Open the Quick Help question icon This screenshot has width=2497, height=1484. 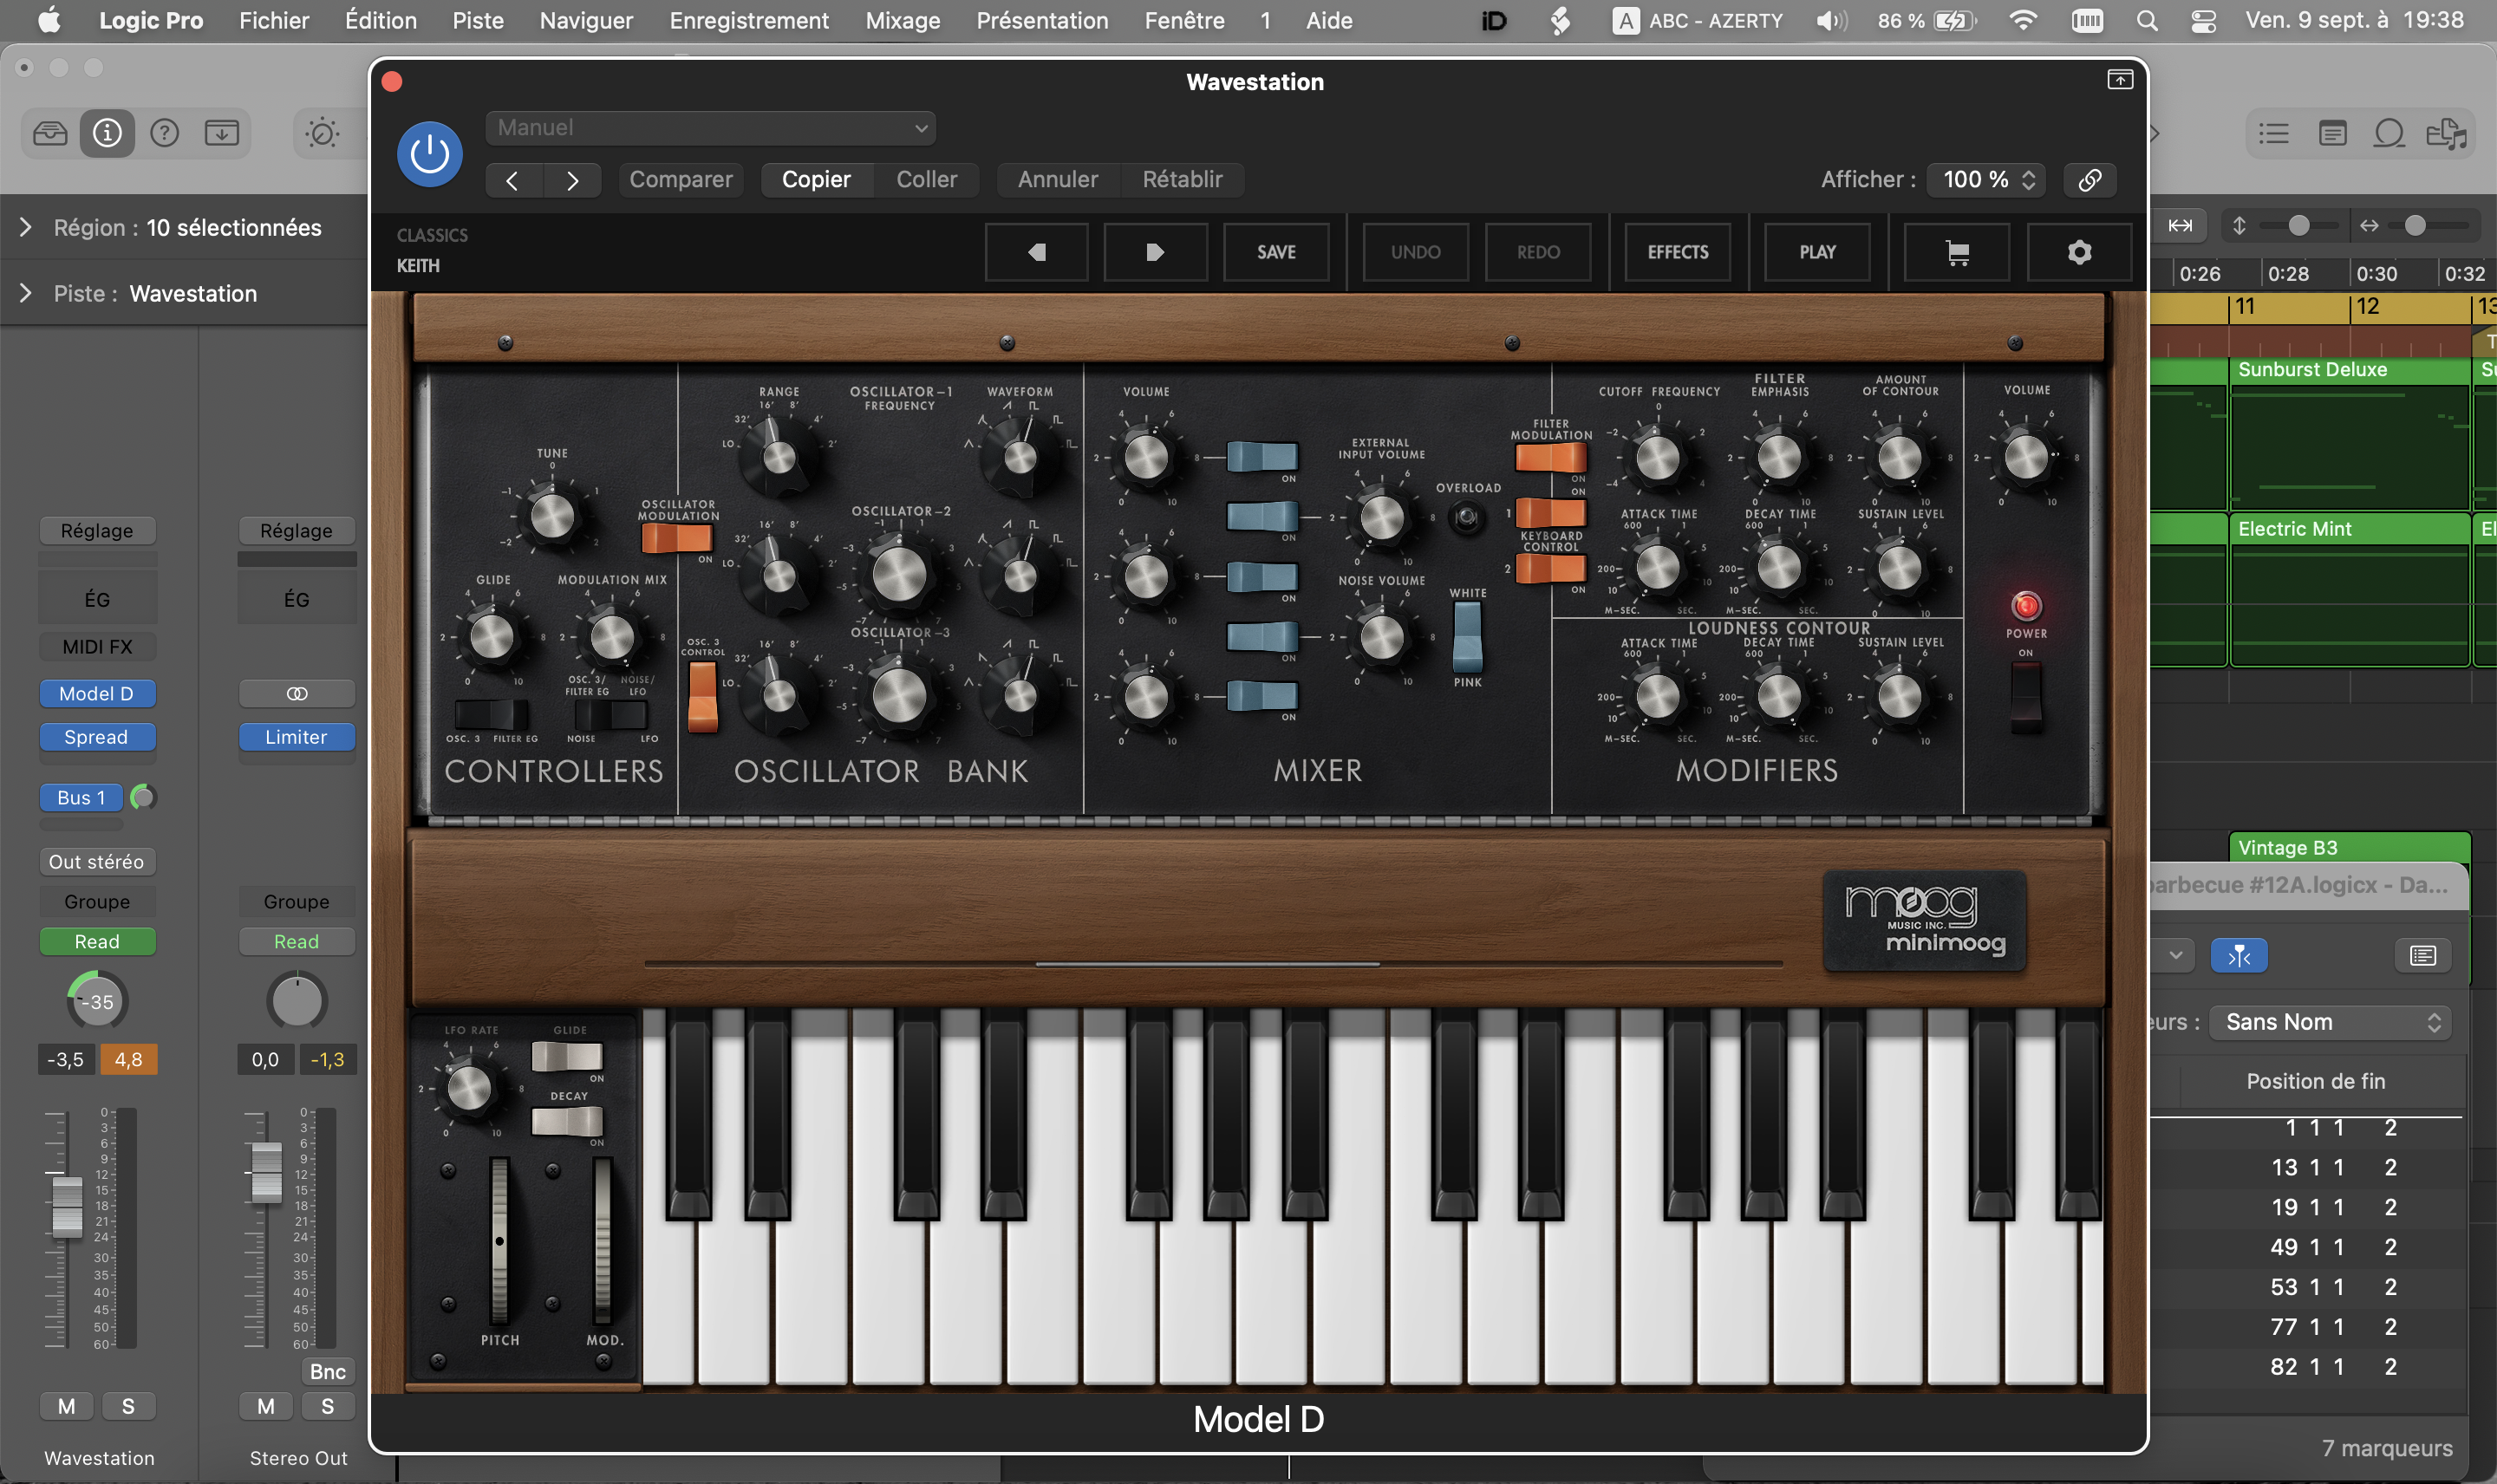click(164, 132)
